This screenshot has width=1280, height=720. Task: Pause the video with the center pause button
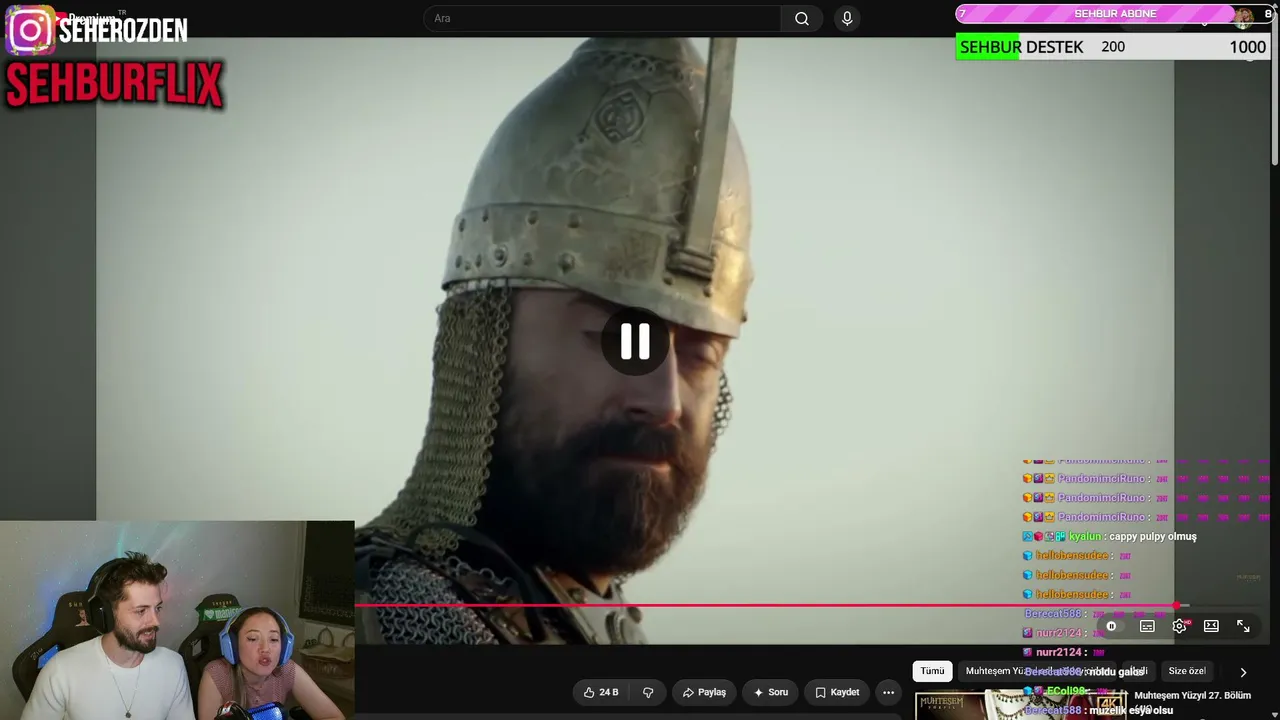(x=635, y=341)
